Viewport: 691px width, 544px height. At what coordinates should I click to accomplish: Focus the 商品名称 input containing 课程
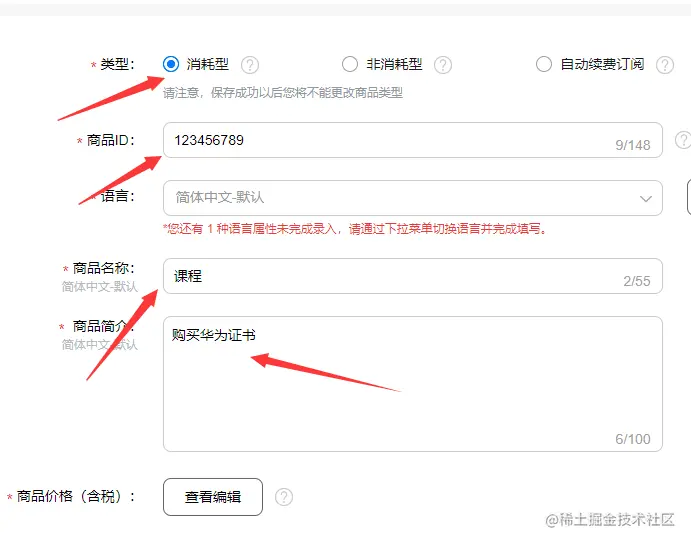click(x=412, y=276)
